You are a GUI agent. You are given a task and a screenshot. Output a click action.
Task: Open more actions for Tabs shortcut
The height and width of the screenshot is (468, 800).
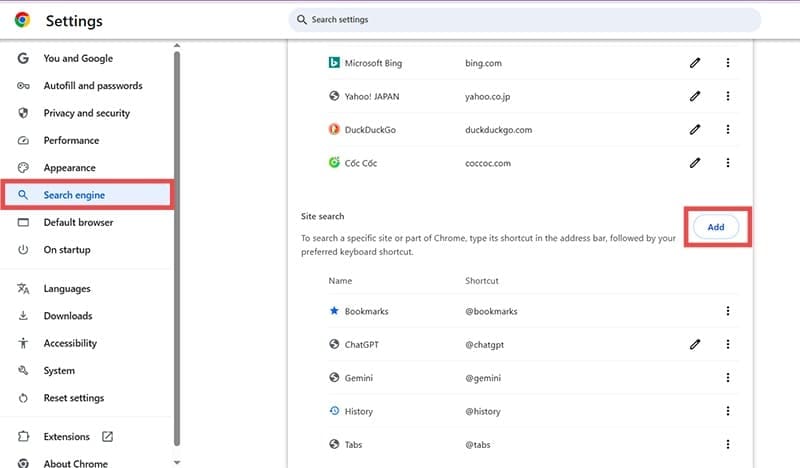[728, 445]
